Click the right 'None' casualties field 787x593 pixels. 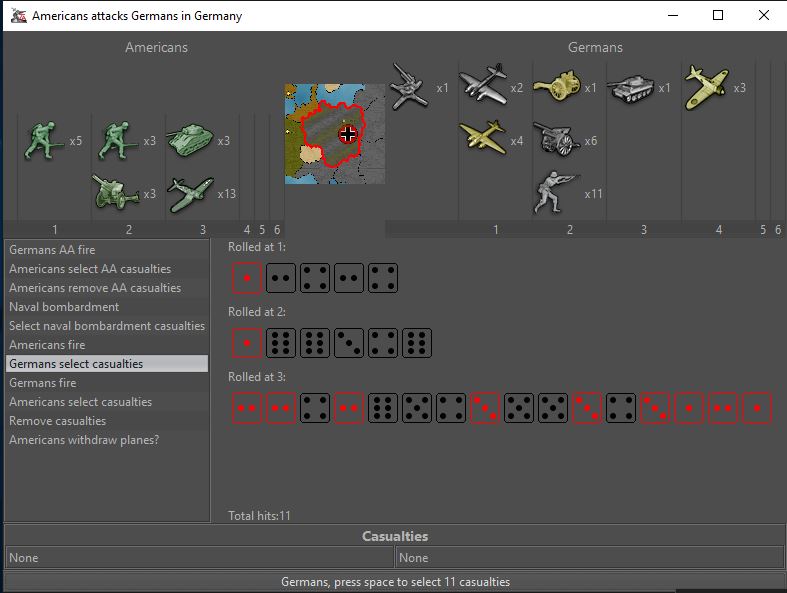coord(590,558)
